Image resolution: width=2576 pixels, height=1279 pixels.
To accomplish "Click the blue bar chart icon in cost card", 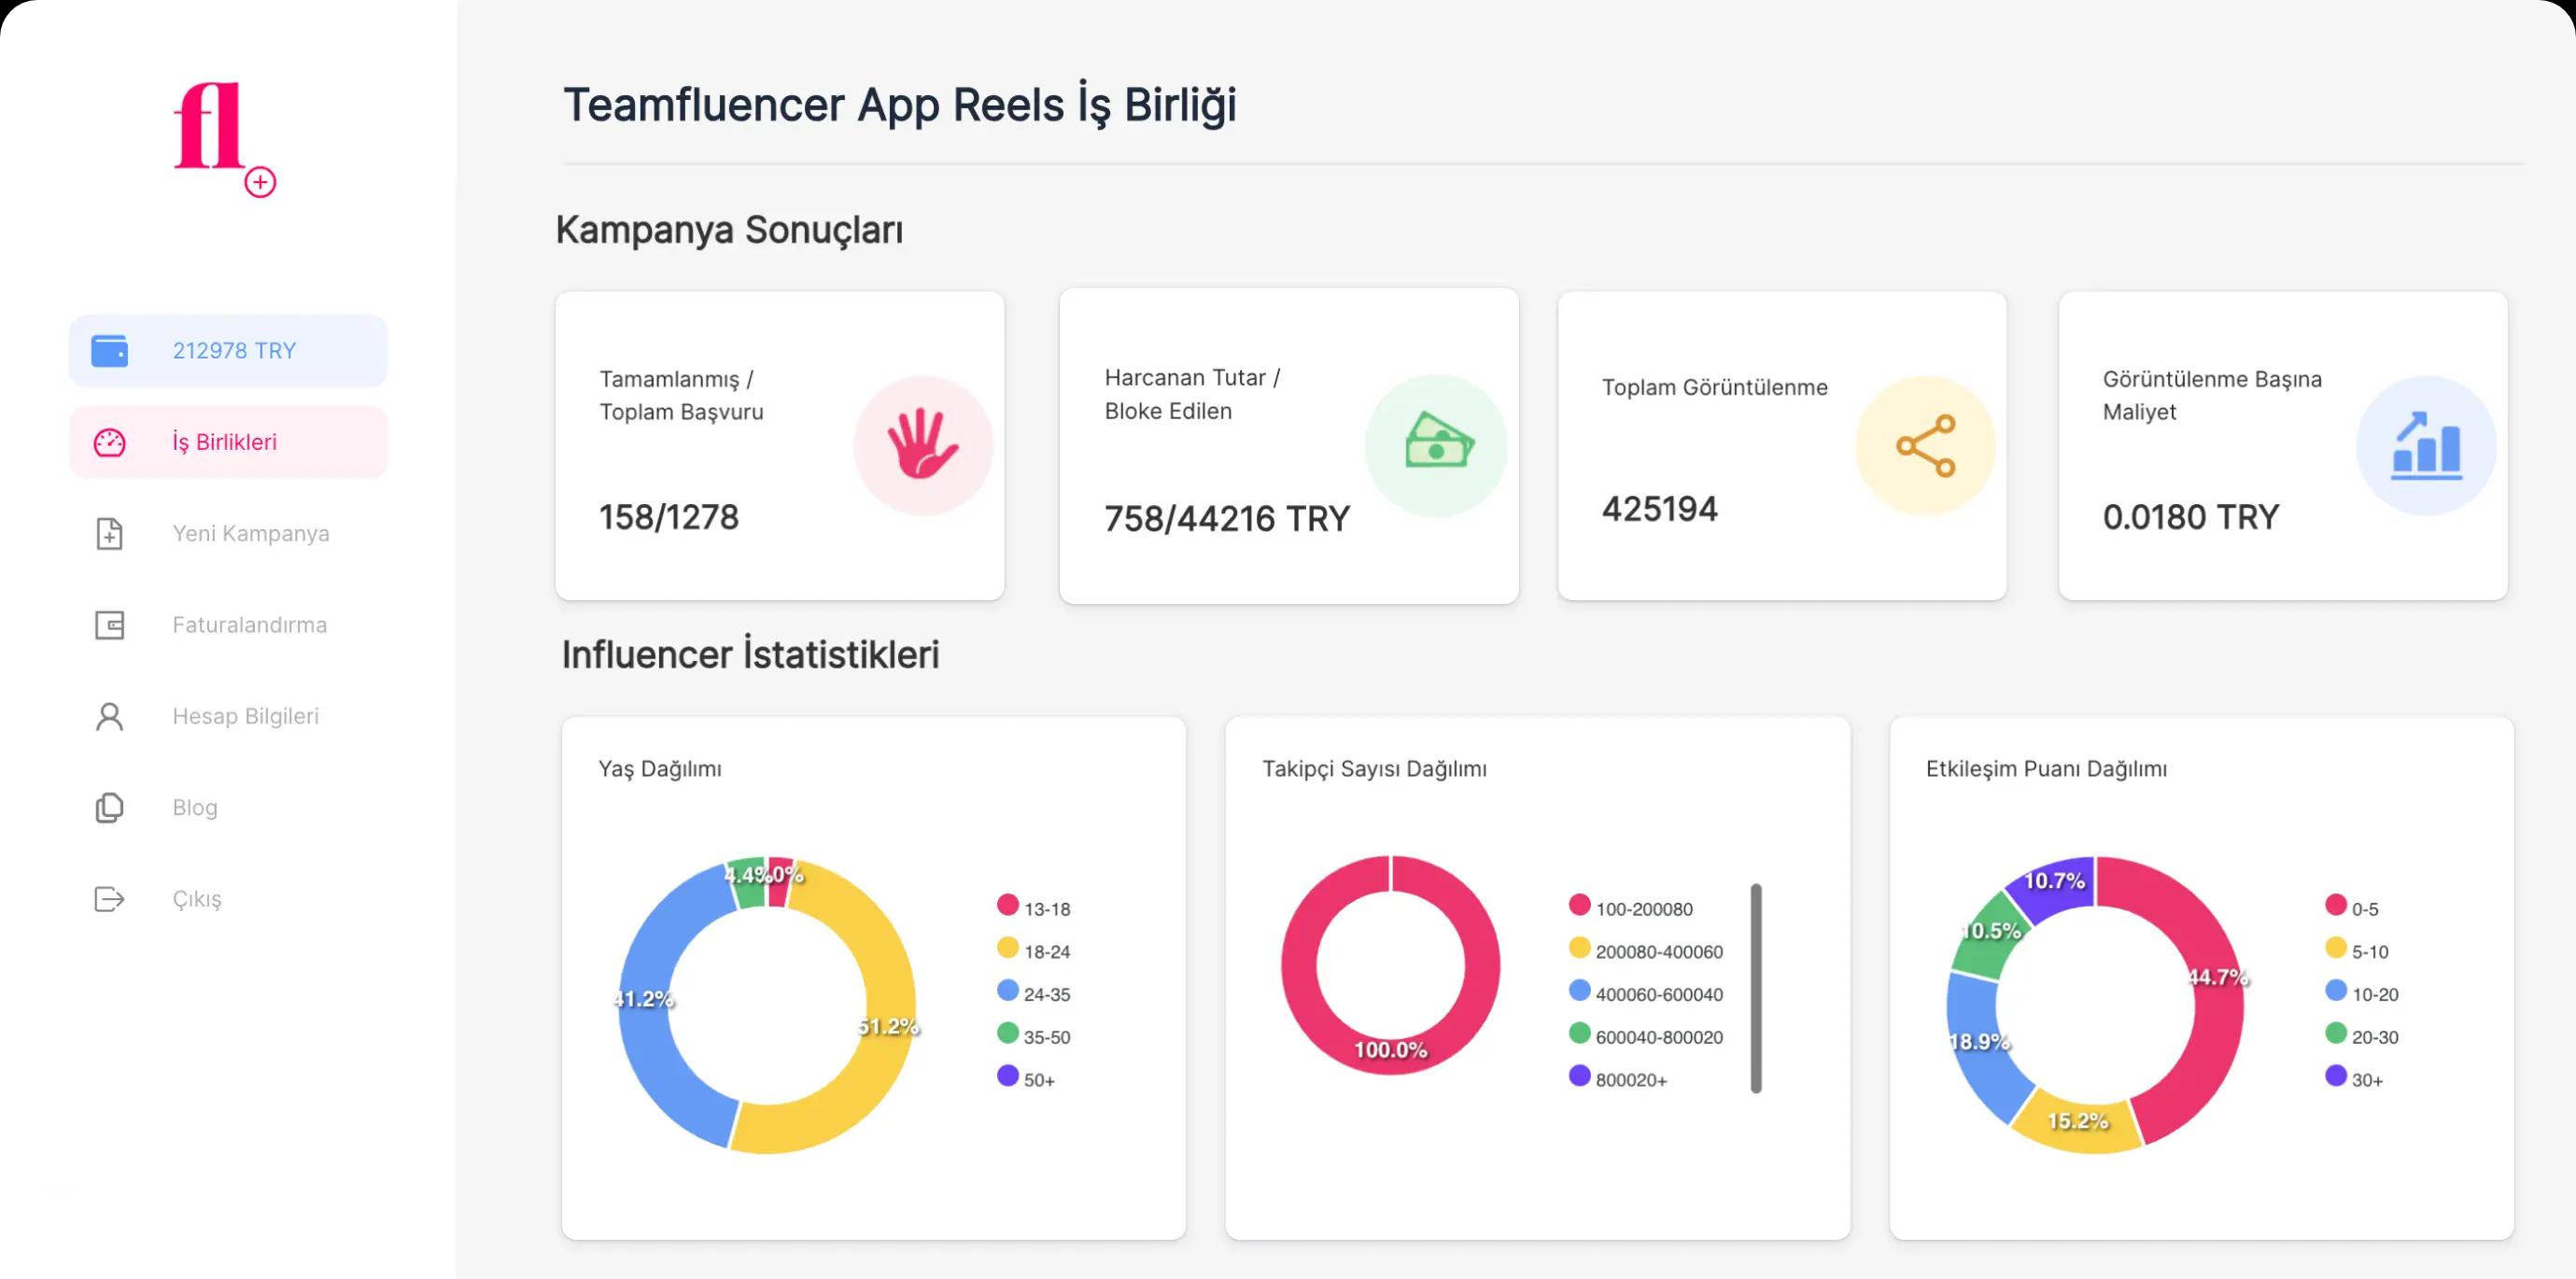I will [2426, 445].
